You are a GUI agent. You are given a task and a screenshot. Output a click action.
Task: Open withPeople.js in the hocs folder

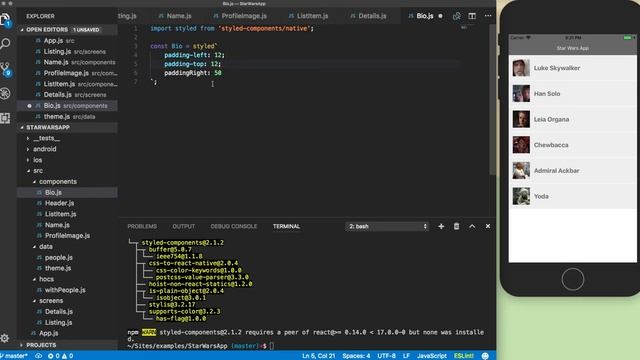[67, 290]
